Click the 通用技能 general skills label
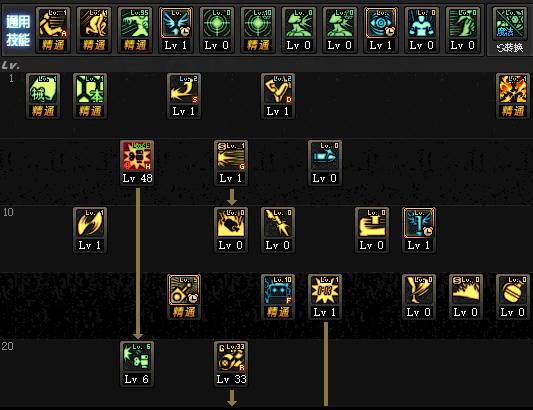This screenshot has height=410, width=533. (18, 31)
